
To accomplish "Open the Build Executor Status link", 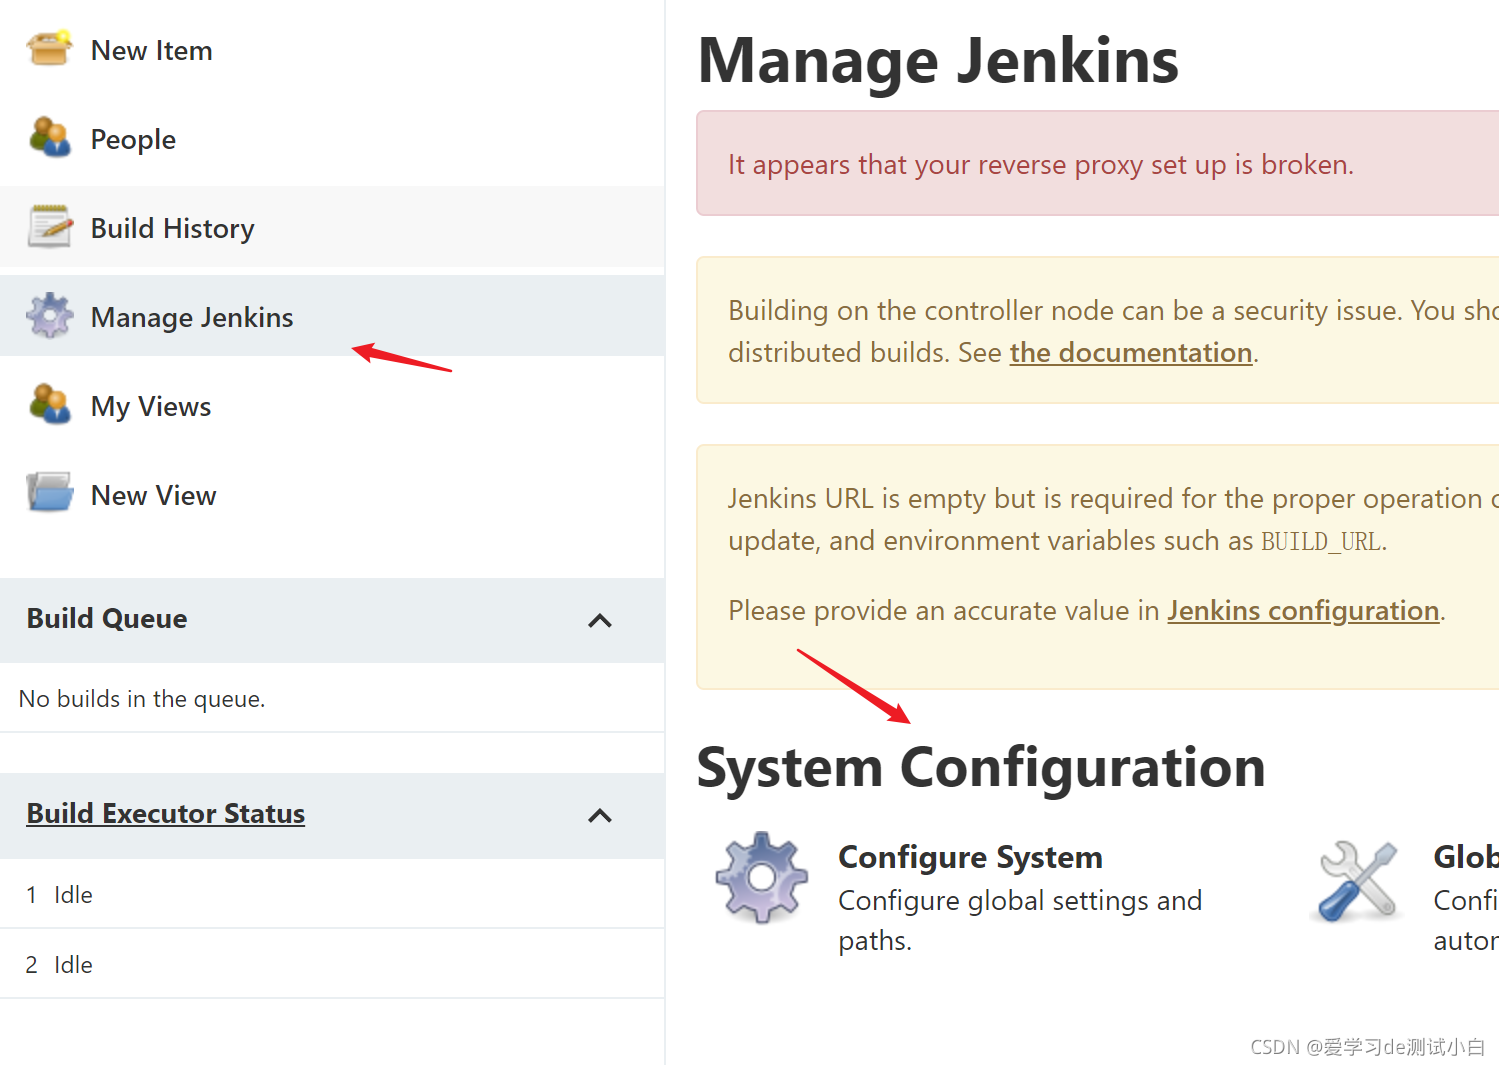I will pos(166,814).
